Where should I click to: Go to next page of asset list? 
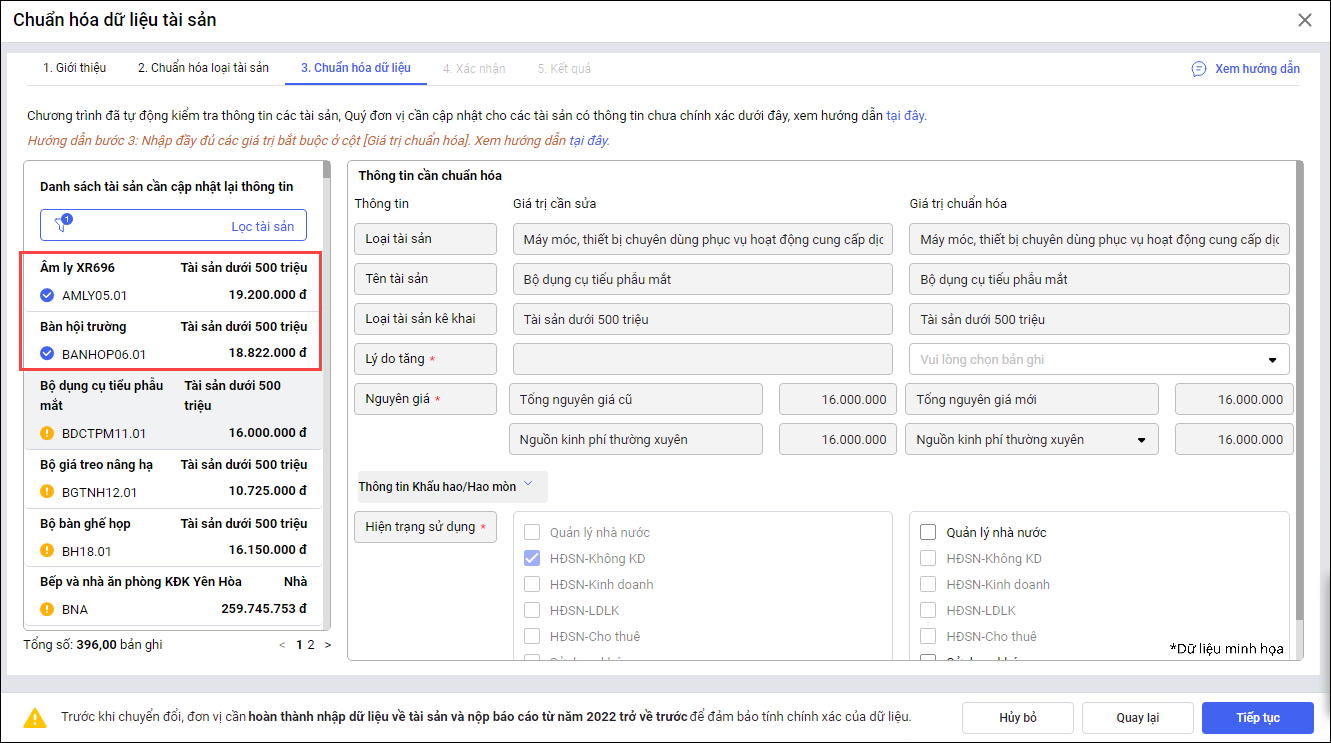[328, 645]
